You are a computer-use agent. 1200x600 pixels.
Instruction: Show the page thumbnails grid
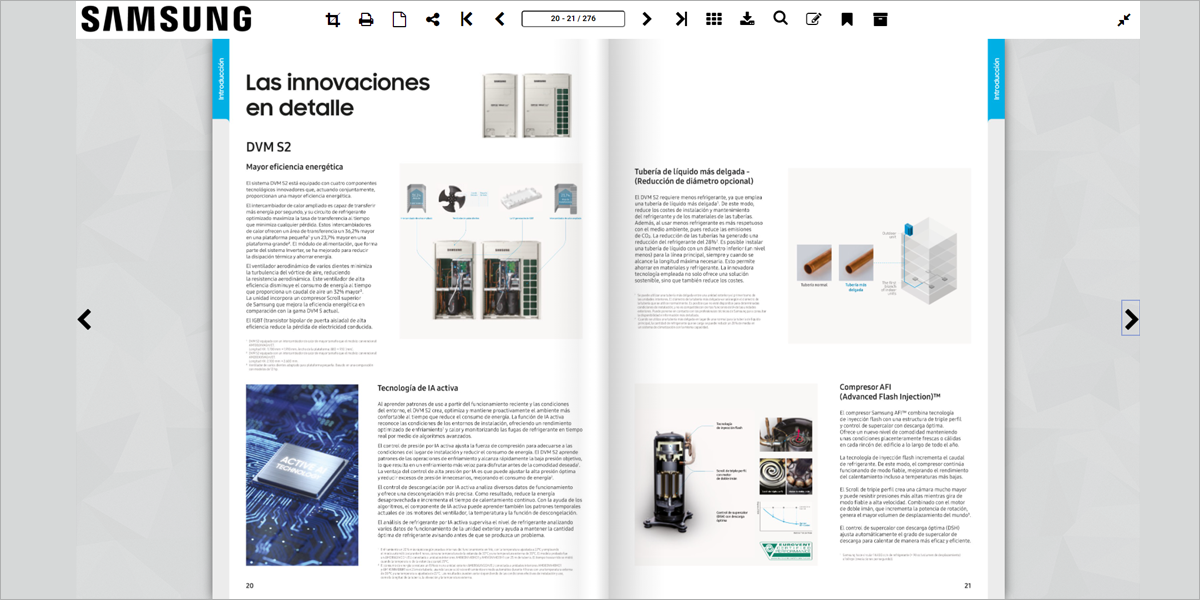pos(714,19)
